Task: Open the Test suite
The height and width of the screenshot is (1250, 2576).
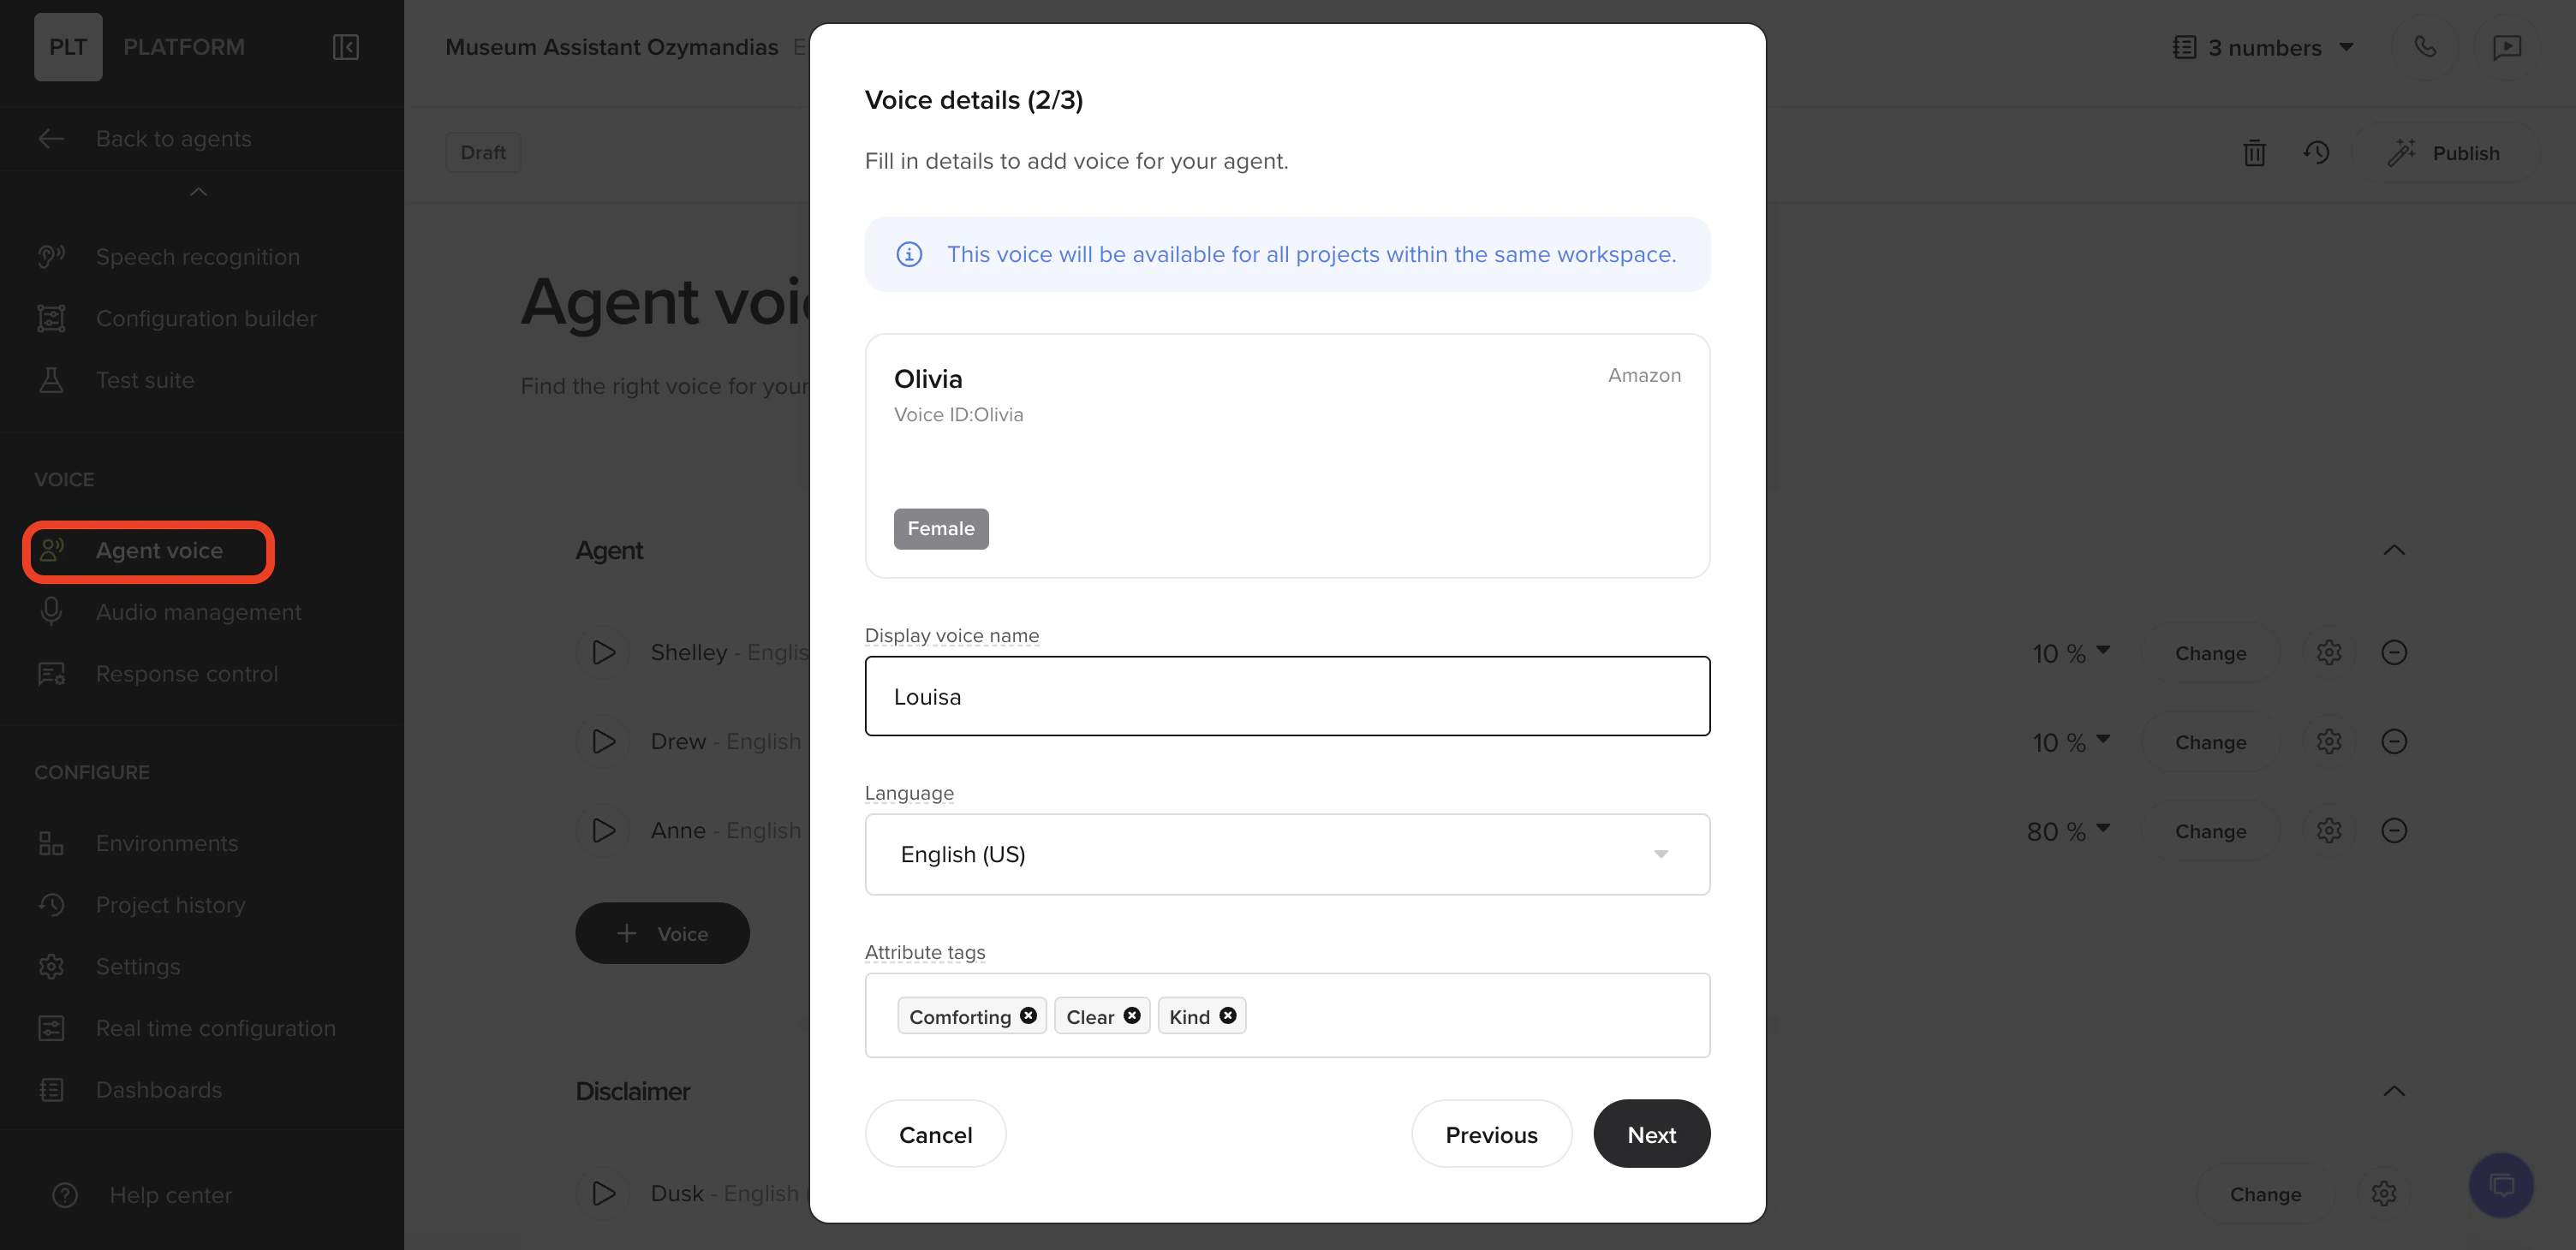Action: [145, 380]
